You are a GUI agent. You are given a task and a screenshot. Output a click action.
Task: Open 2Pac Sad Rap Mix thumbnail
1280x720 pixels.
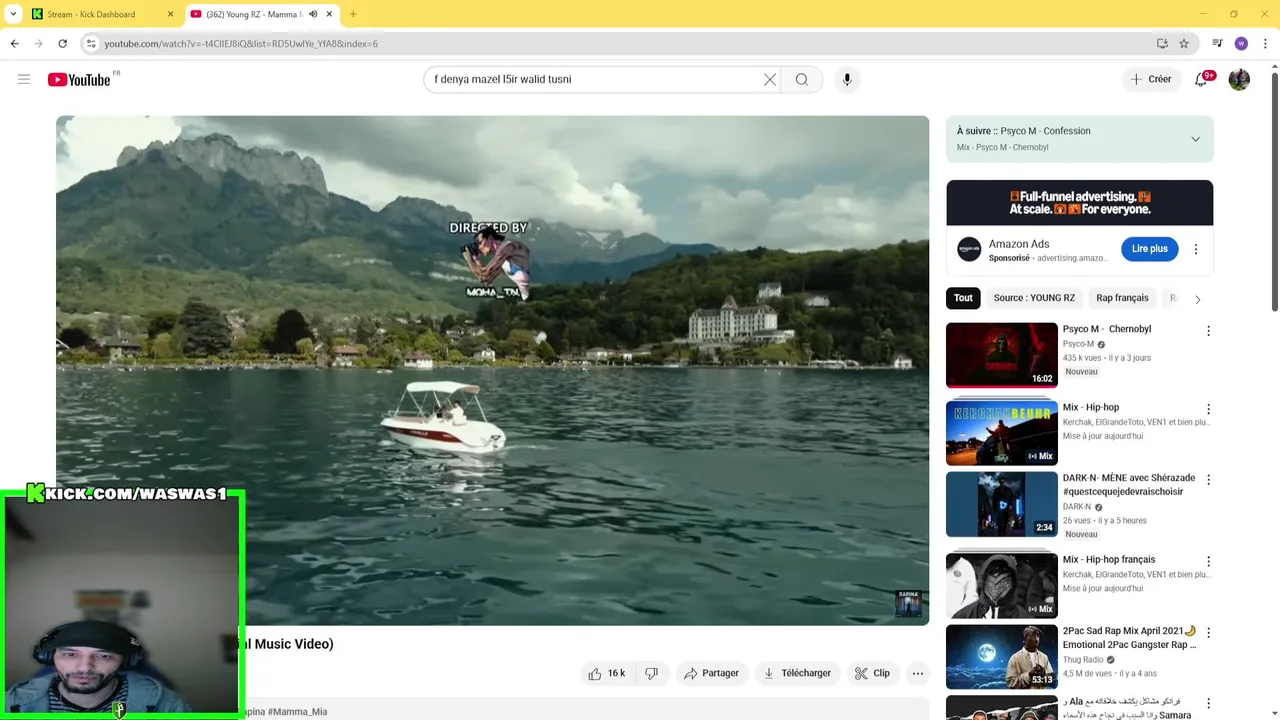pyautogui.click(x=1001, y=657)
